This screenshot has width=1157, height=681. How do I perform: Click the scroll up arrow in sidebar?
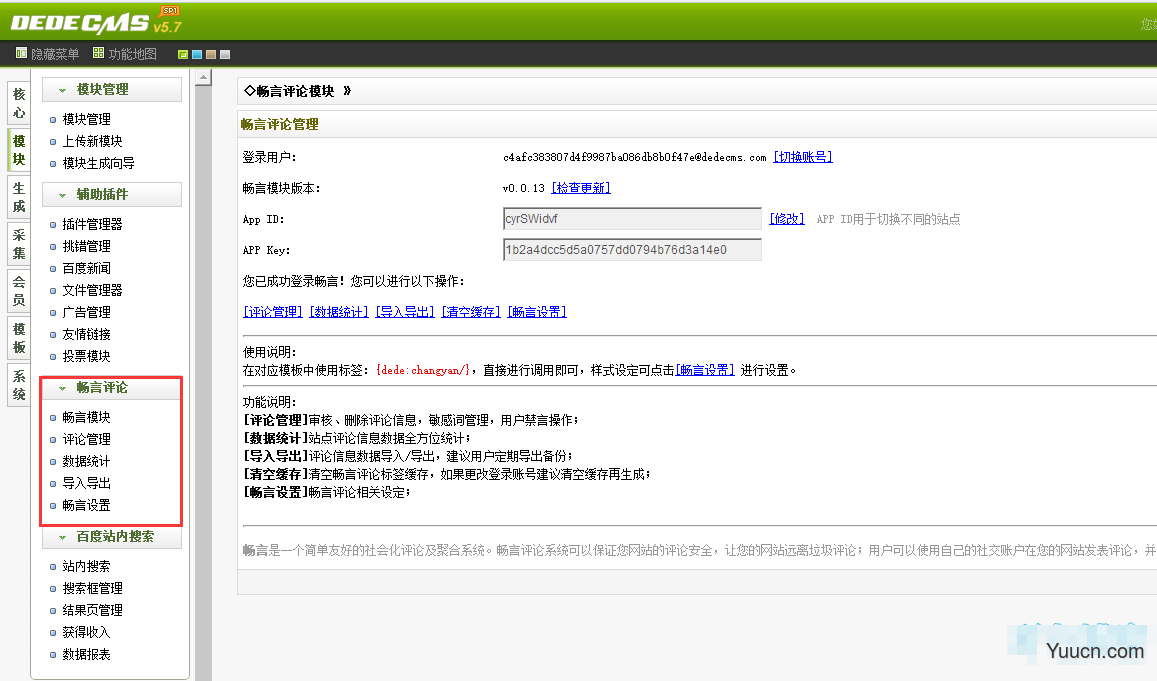tap(203, 78)
